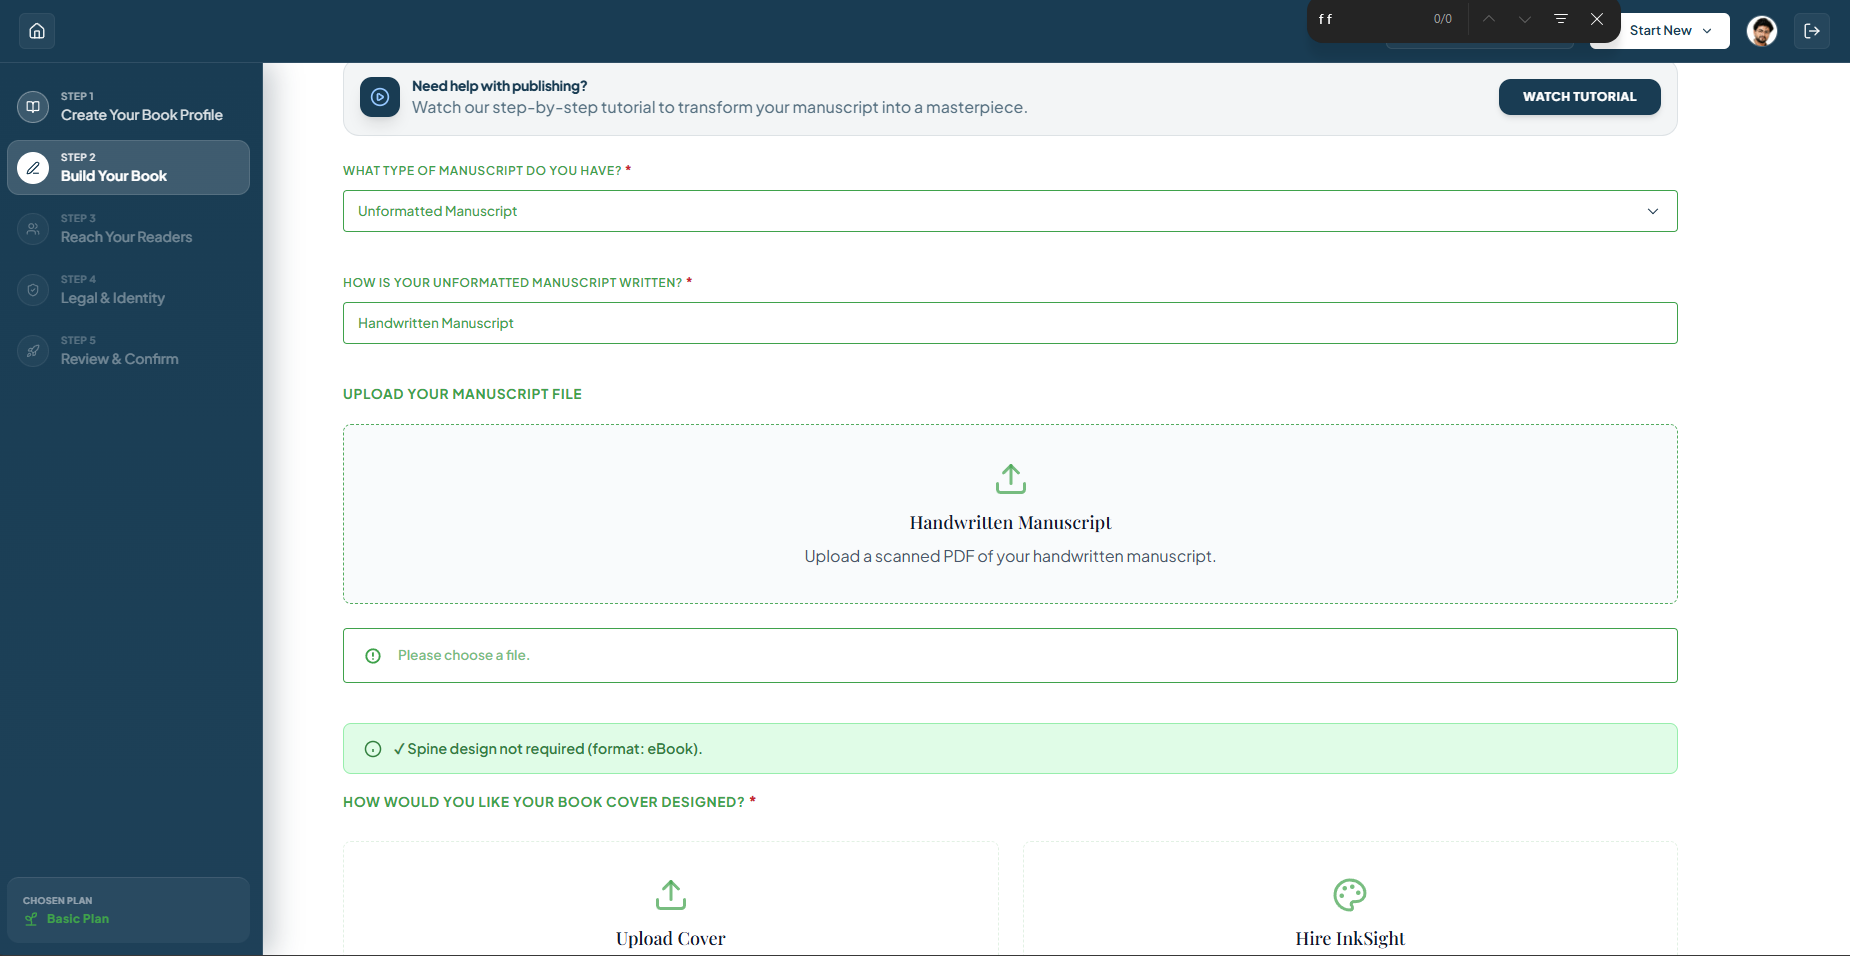Screen dimensions: 1850x956
Task: Click the Basic Plan sprout icon
Action: (31, 919)
